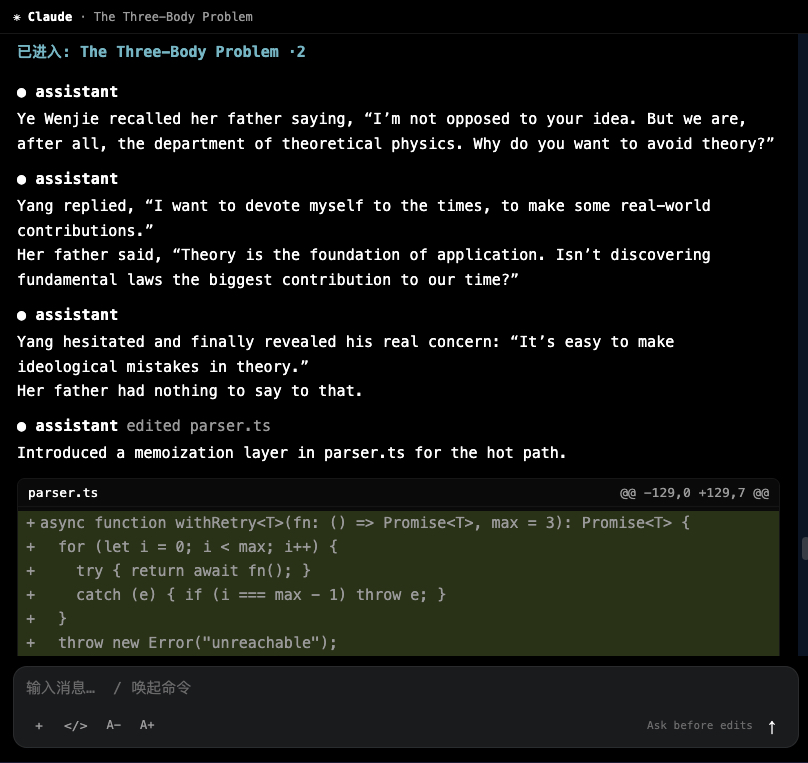
Task: Click the 'Introduced a memoization layer' message text
Action: click(292, 453)
